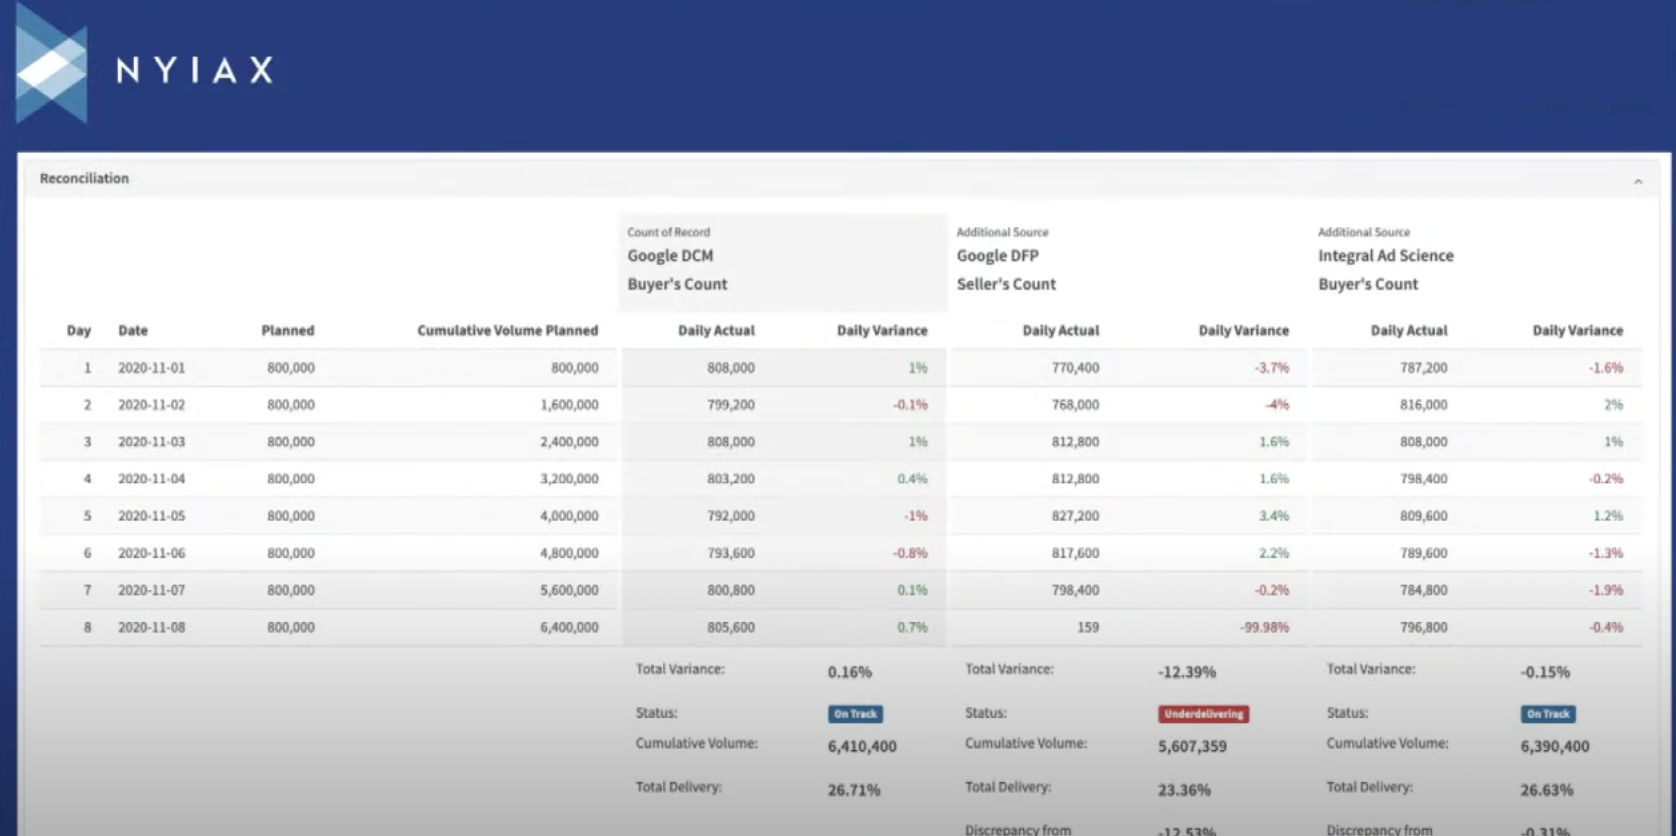1676x836 pixels.
Task: Click total delivery value 23.36%
Action: click(1184, 790)
